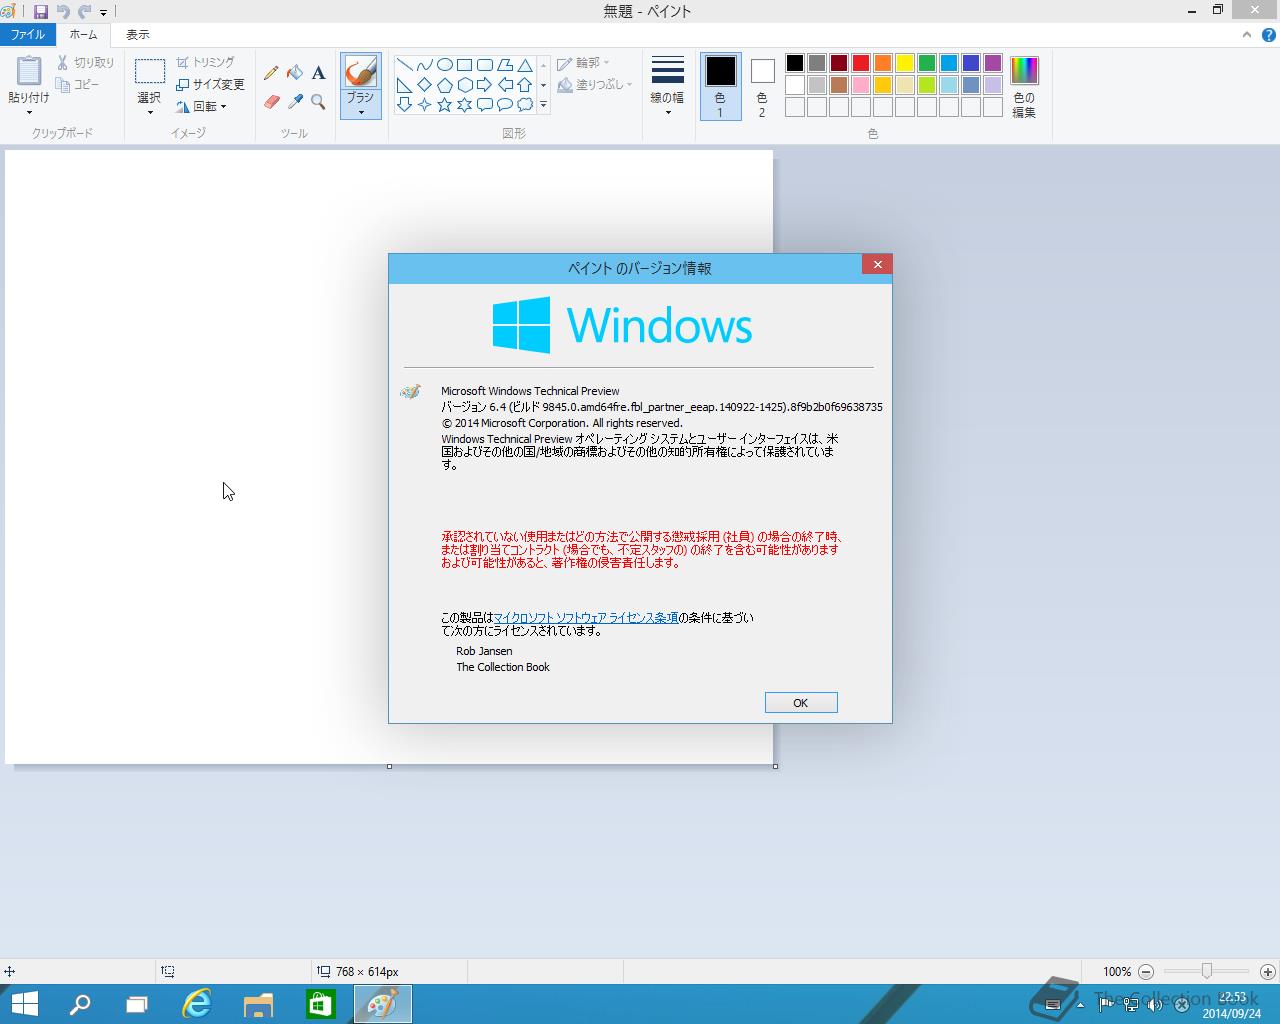Pick the purple color swatch

(993, 63)
